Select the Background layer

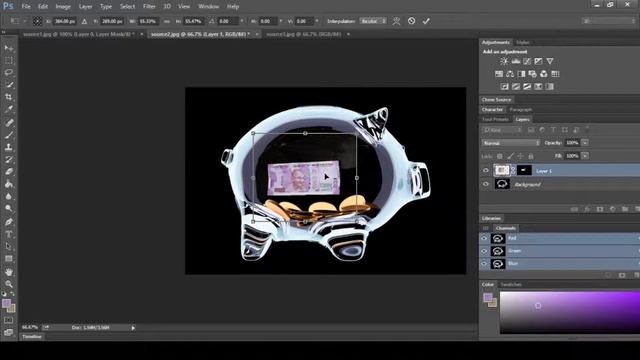(560, 184)
